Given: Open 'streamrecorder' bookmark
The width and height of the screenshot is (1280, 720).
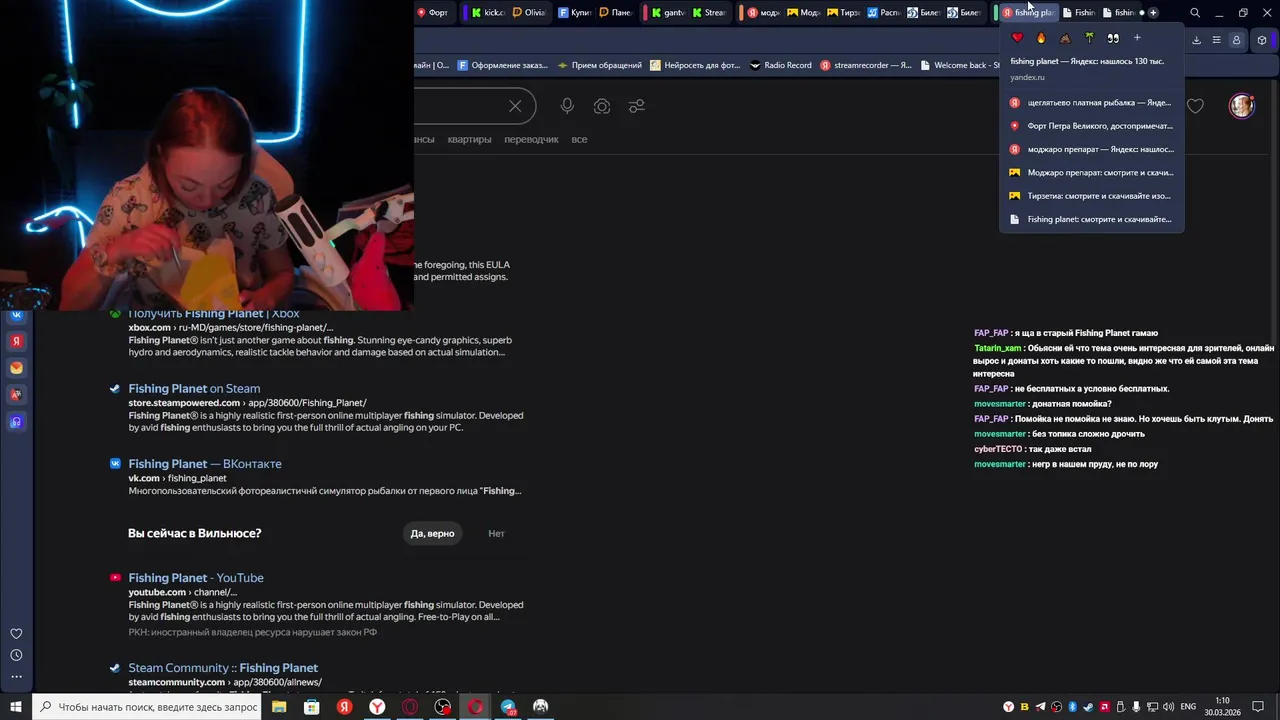Looking at the screenshot, I should coord(866,65).
